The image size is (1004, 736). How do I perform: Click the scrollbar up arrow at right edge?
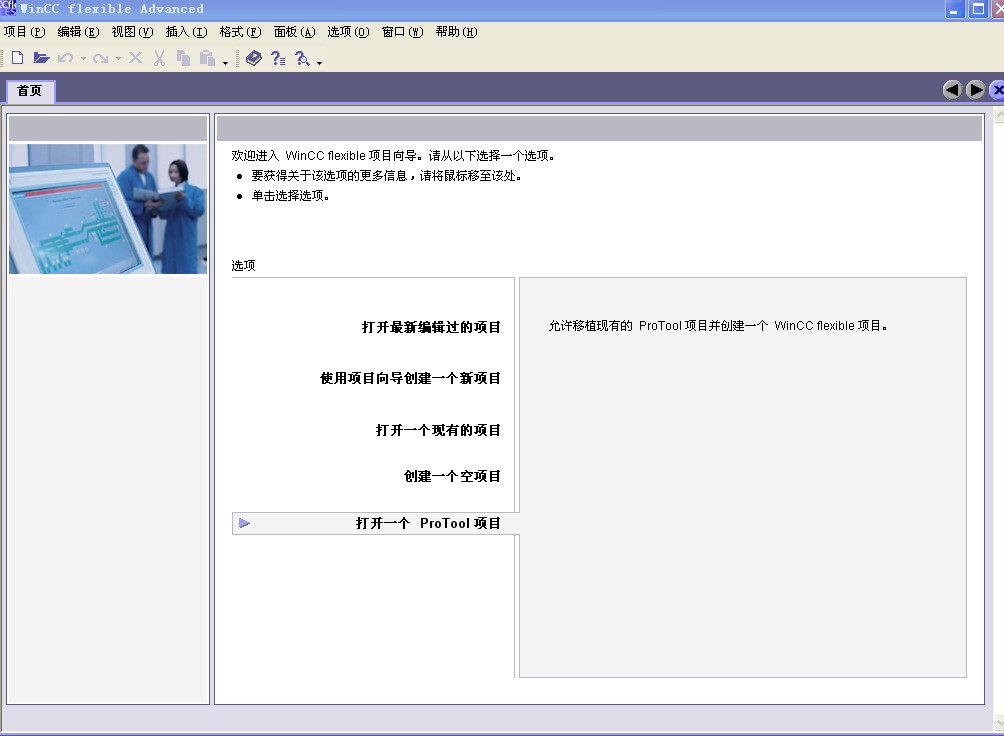pos(997,117)
